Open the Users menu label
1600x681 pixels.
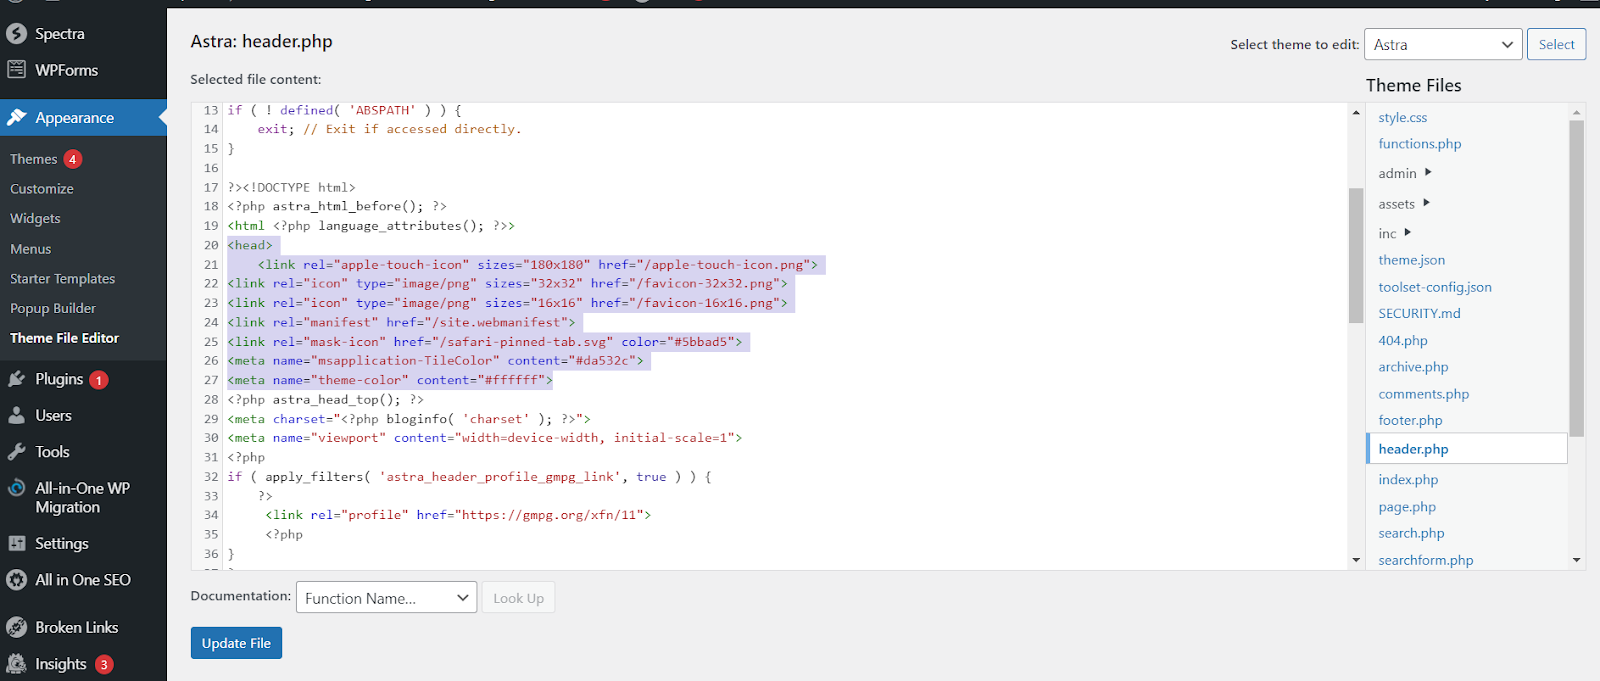tap(53, 415)
